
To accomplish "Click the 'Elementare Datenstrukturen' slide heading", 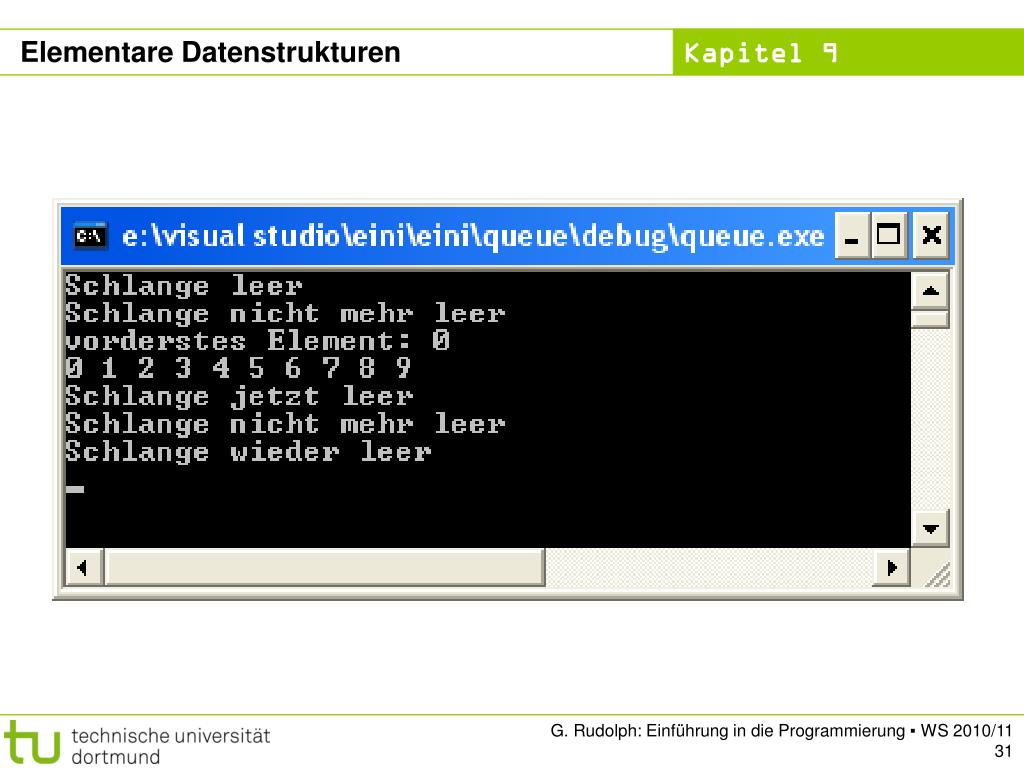I will (210, 52).
